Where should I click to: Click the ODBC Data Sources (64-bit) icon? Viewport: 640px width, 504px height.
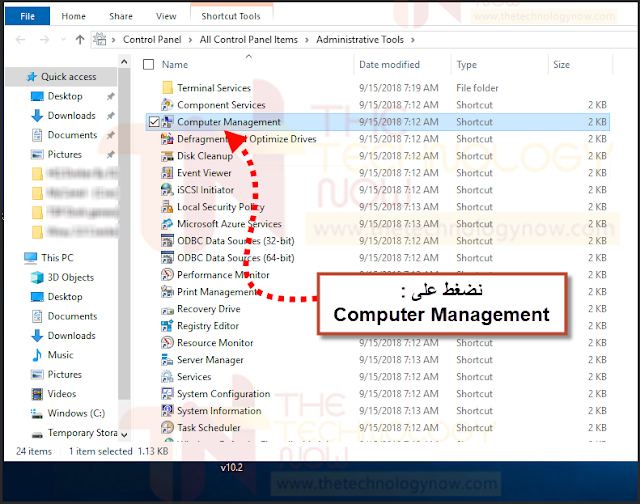[167, 258]
